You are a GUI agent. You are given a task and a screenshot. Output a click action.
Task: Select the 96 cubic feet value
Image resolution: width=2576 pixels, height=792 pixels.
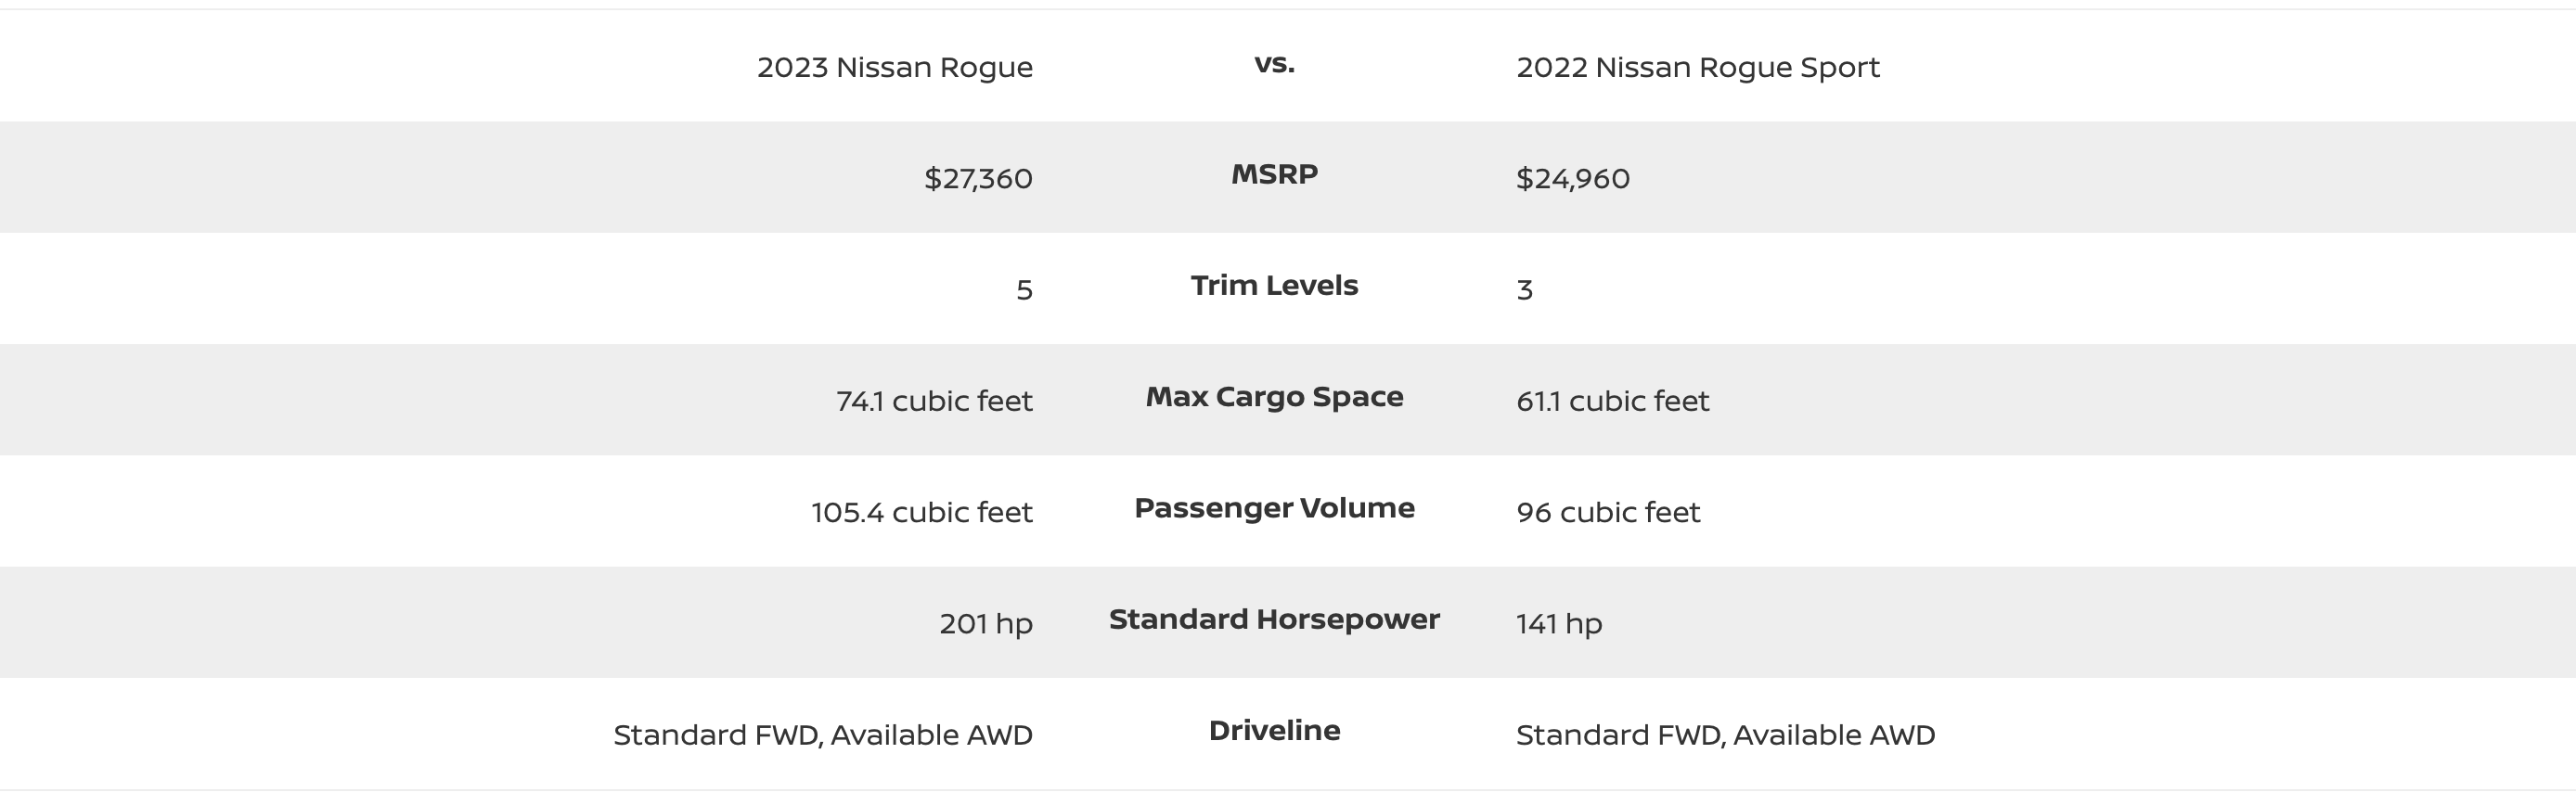click(x=1607, y=512)
